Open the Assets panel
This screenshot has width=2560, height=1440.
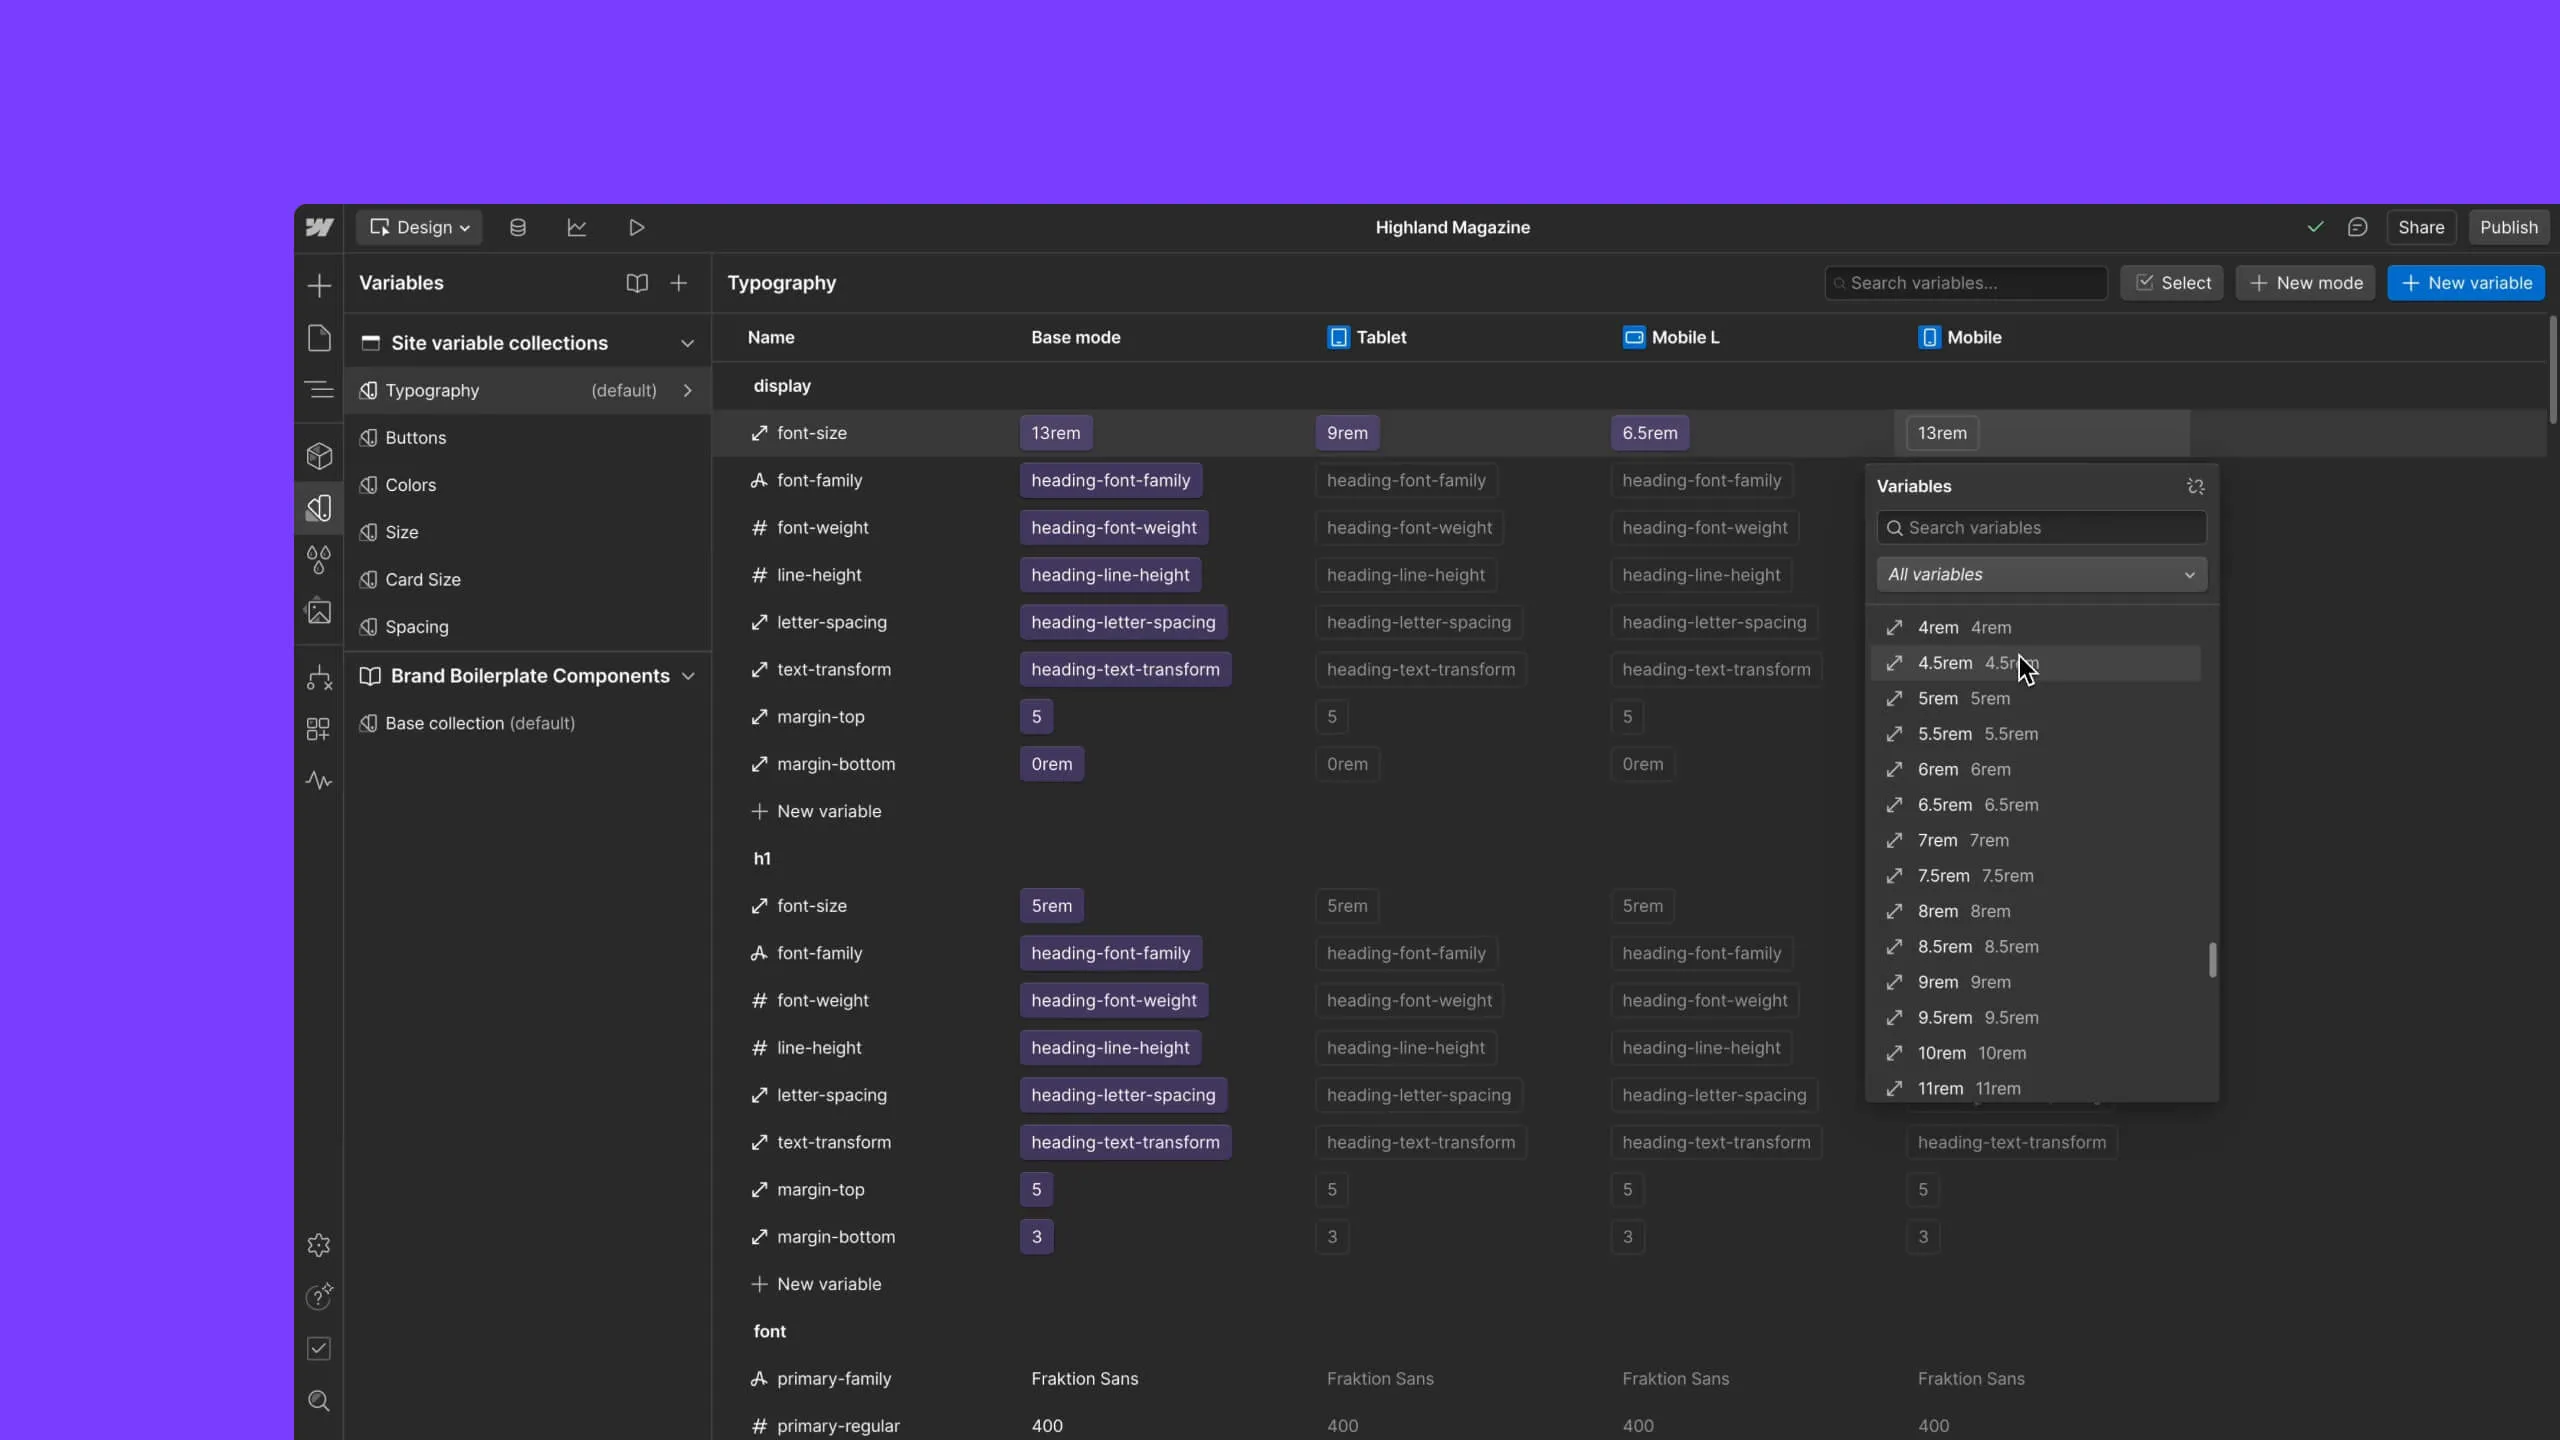pos(319,611)
